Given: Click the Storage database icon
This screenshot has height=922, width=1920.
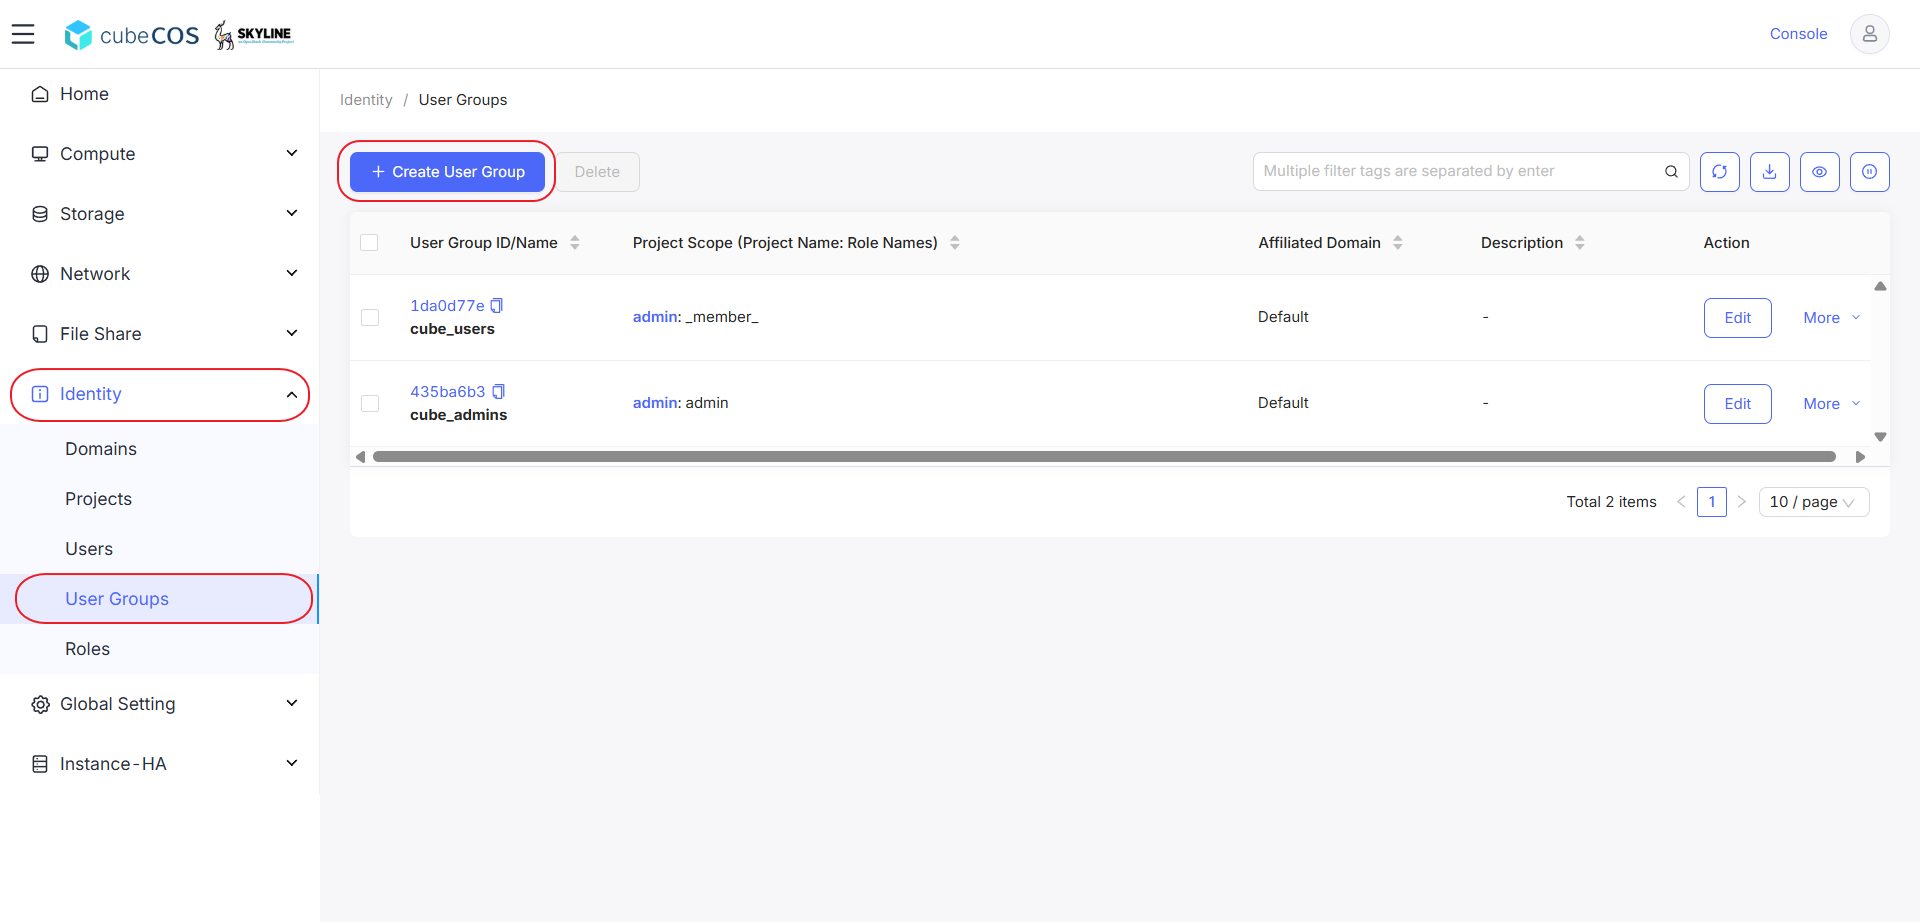Looking at the screenshot, I should click(40, 214).
